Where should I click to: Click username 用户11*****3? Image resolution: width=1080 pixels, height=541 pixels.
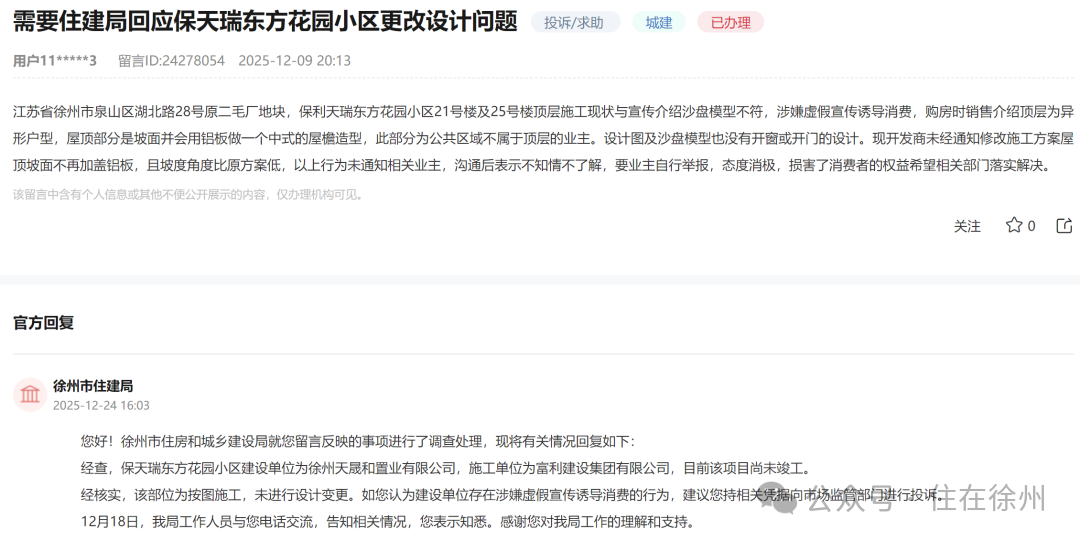click(55, 61)
